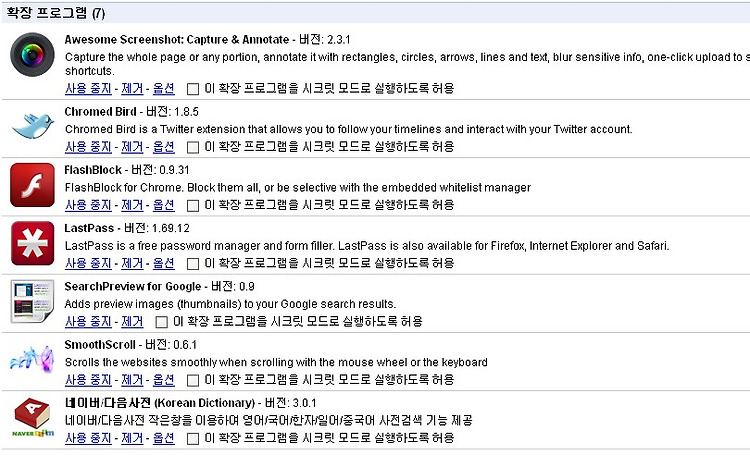The image size is (750, 455).
Task: Disable LastPass using 사용 중지 link
Action: 88,263
